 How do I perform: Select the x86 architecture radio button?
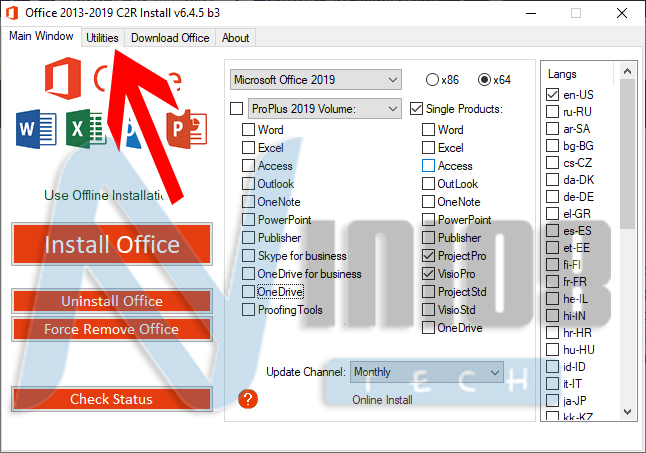coord(432,79)
